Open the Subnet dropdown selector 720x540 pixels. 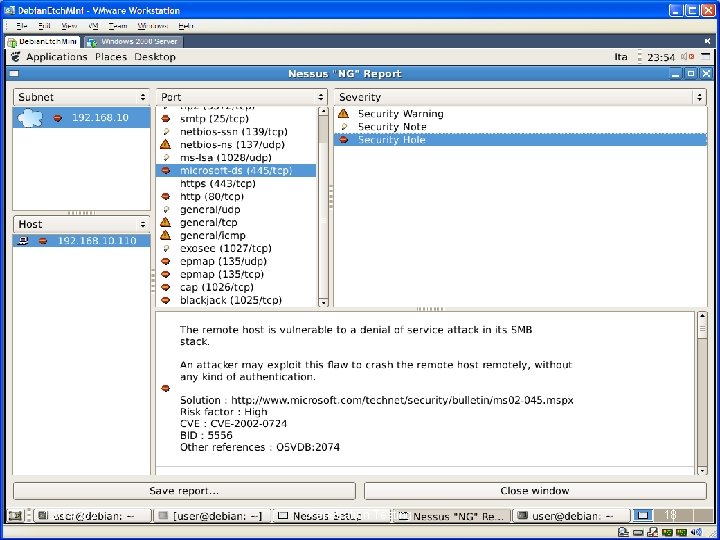[x=81, y=97]
